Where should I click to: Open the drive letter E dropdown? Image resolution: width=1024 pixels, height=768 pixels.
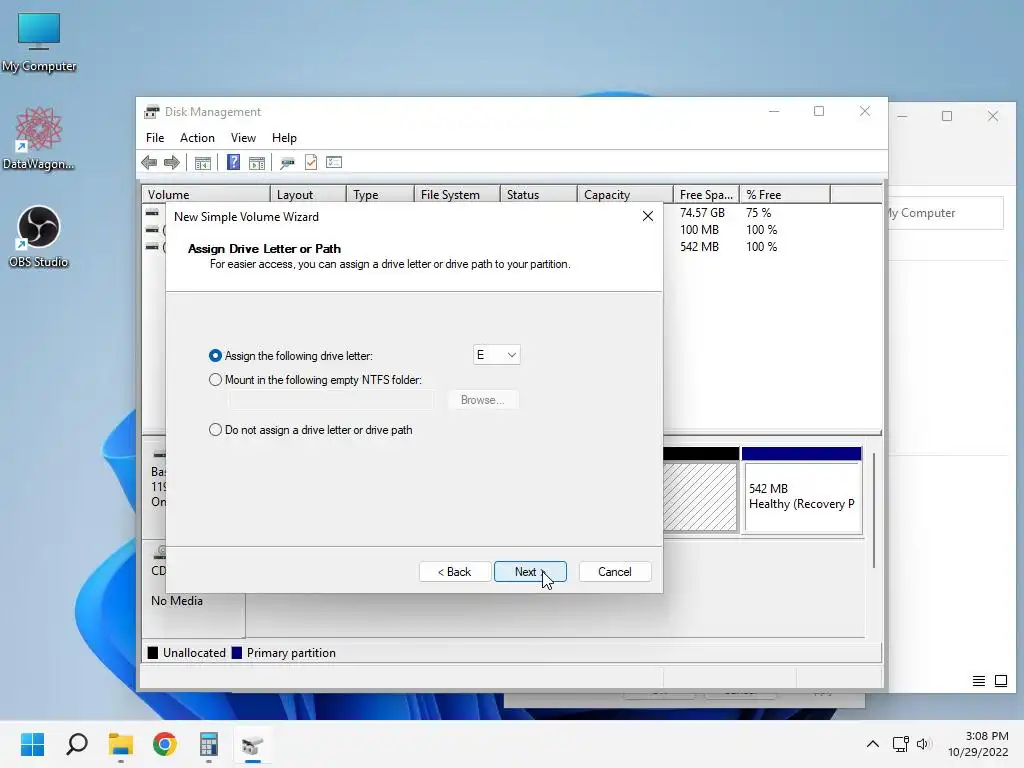(496, 355)
